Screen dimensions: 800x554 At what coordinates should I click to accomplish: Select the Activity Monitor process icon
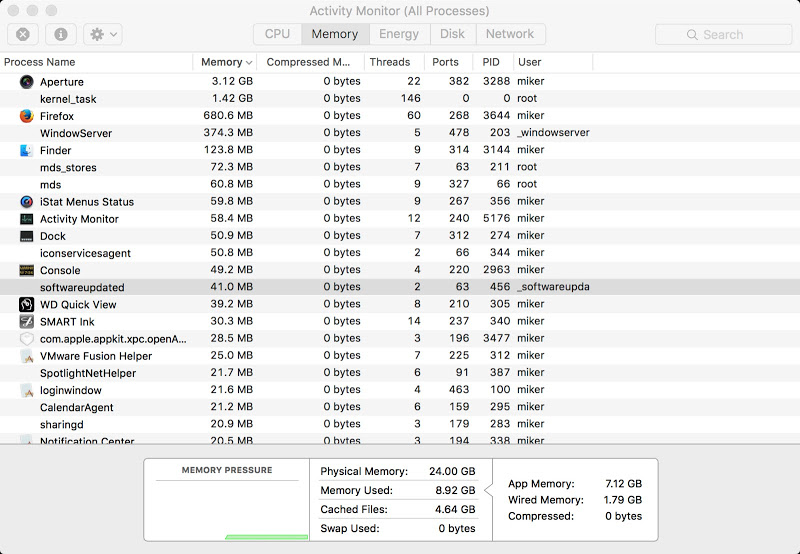[27, 219]
